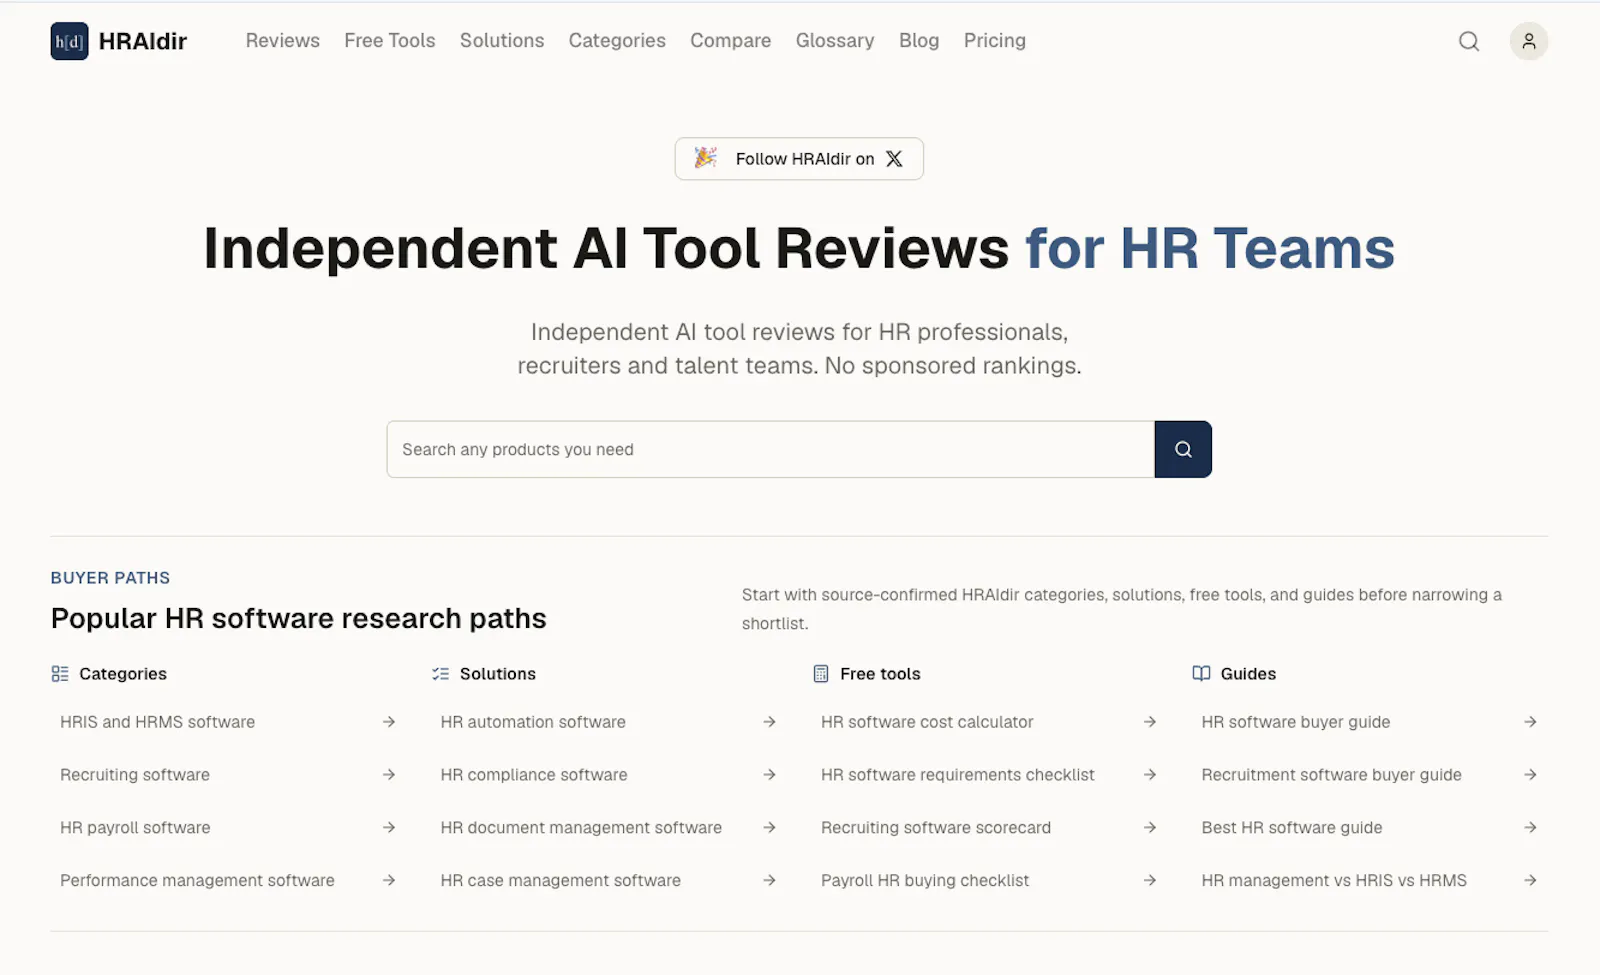Screen dimensions: 1600x975
Task: Click the Guides column heading
Action: [1248, 674]
